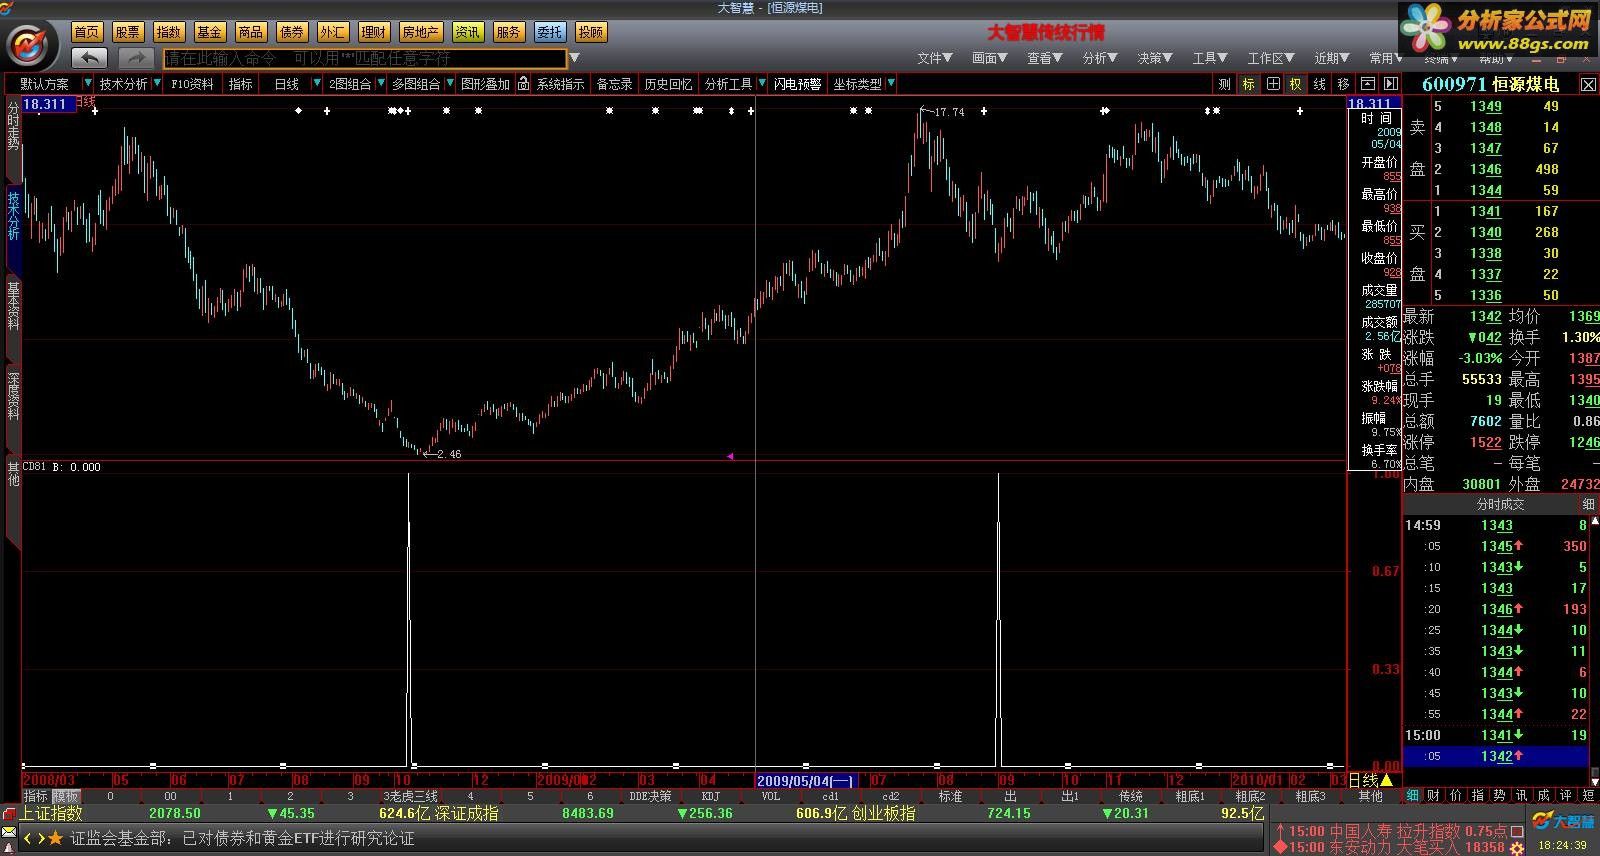The height and width of the screenshot is (856, 1600).
Task: Click the star icon in news ticker
Action: coord(56,838)
